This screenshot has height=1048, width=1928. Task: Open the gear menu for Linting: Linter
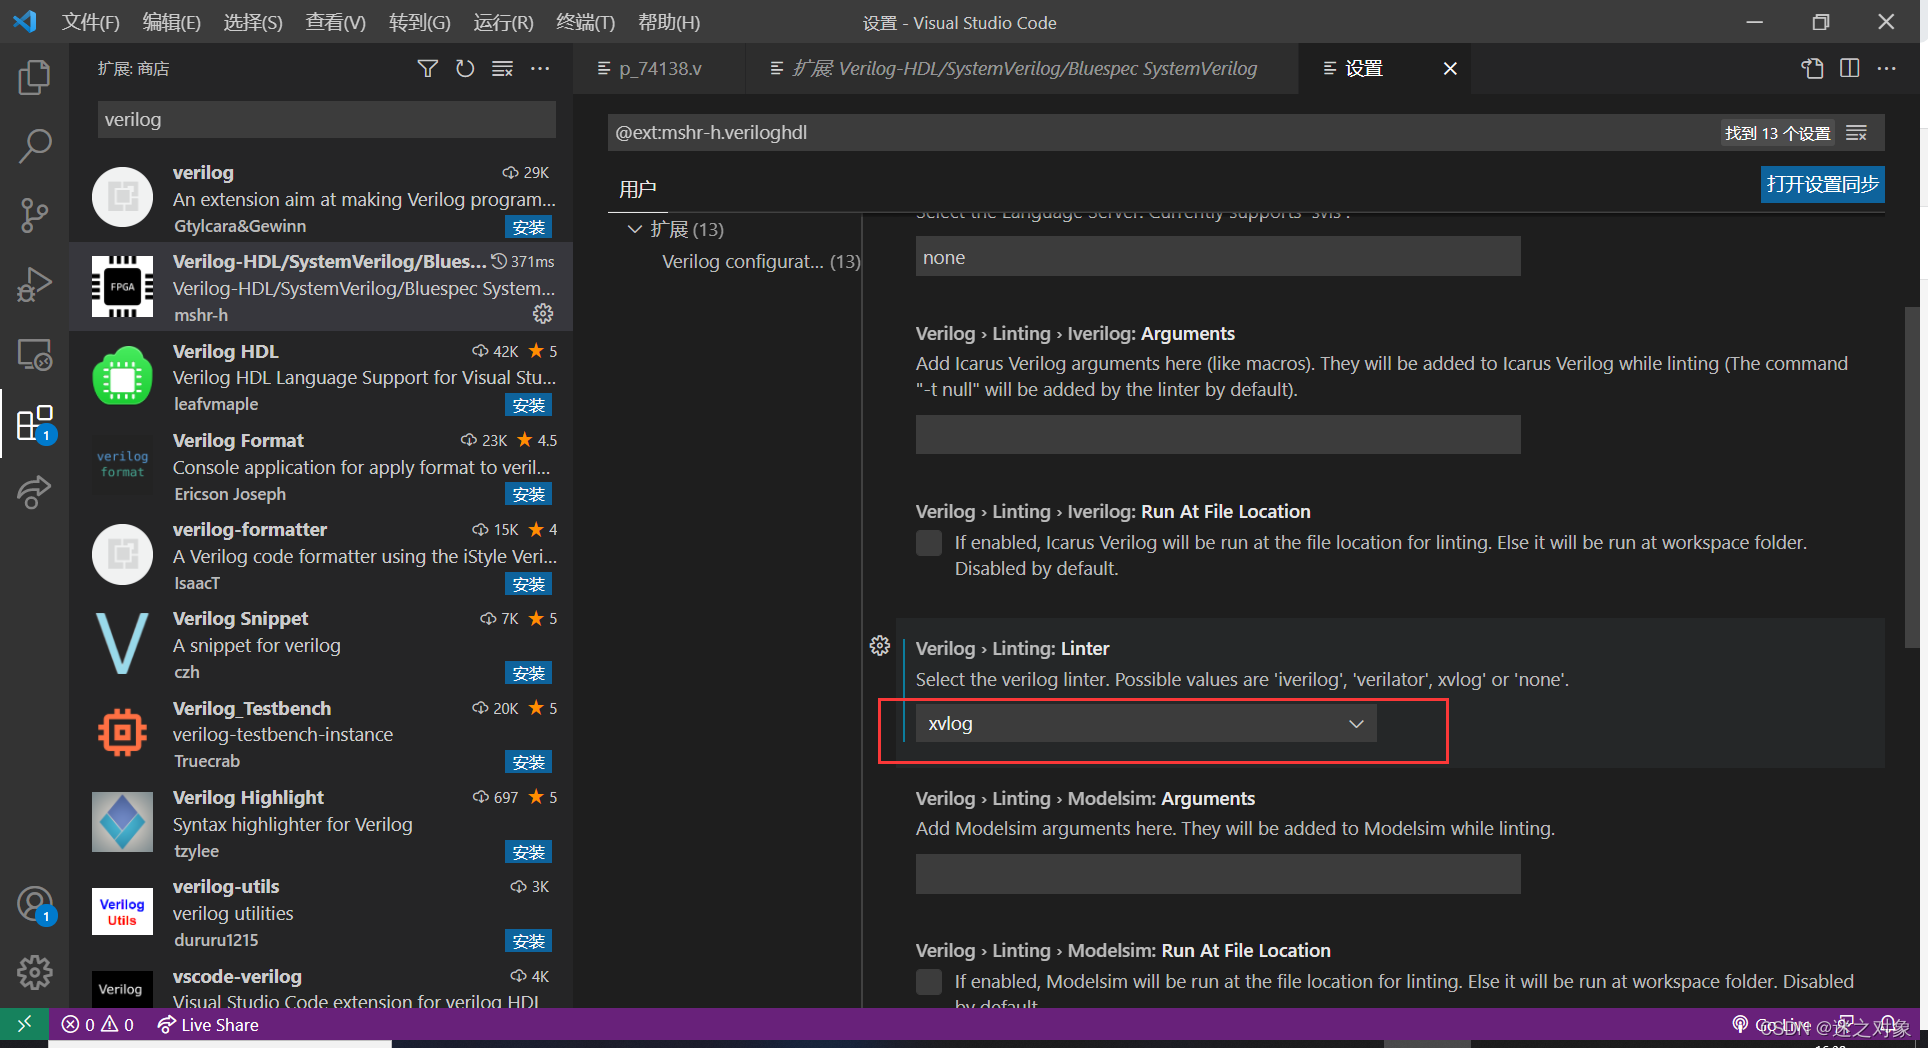click(880, 646)
